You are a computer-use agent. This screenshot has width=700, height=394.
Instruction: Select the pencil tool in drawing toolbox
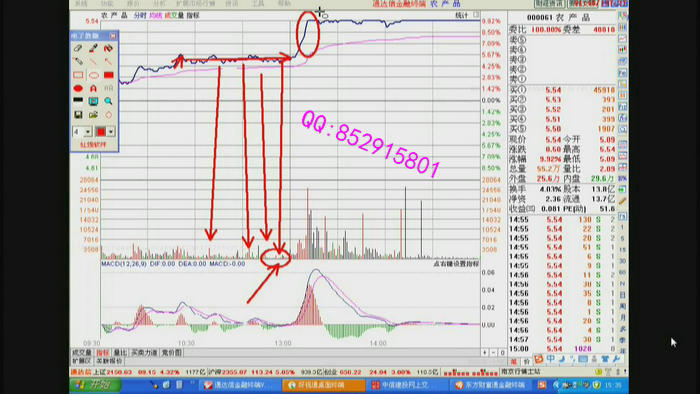click(x=78, y=48)
